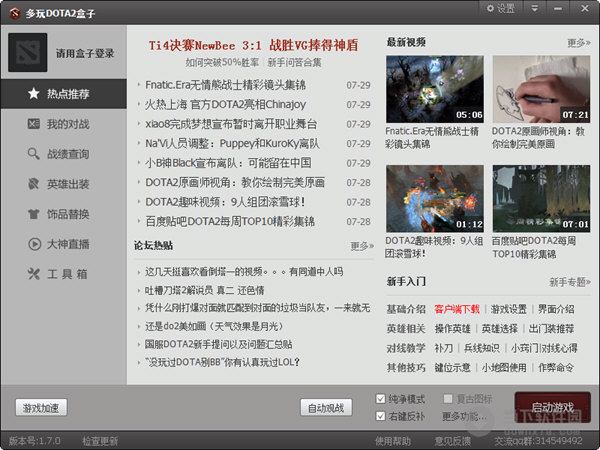Open forum post "没玩过DOTA别BB"

[222, 362]
